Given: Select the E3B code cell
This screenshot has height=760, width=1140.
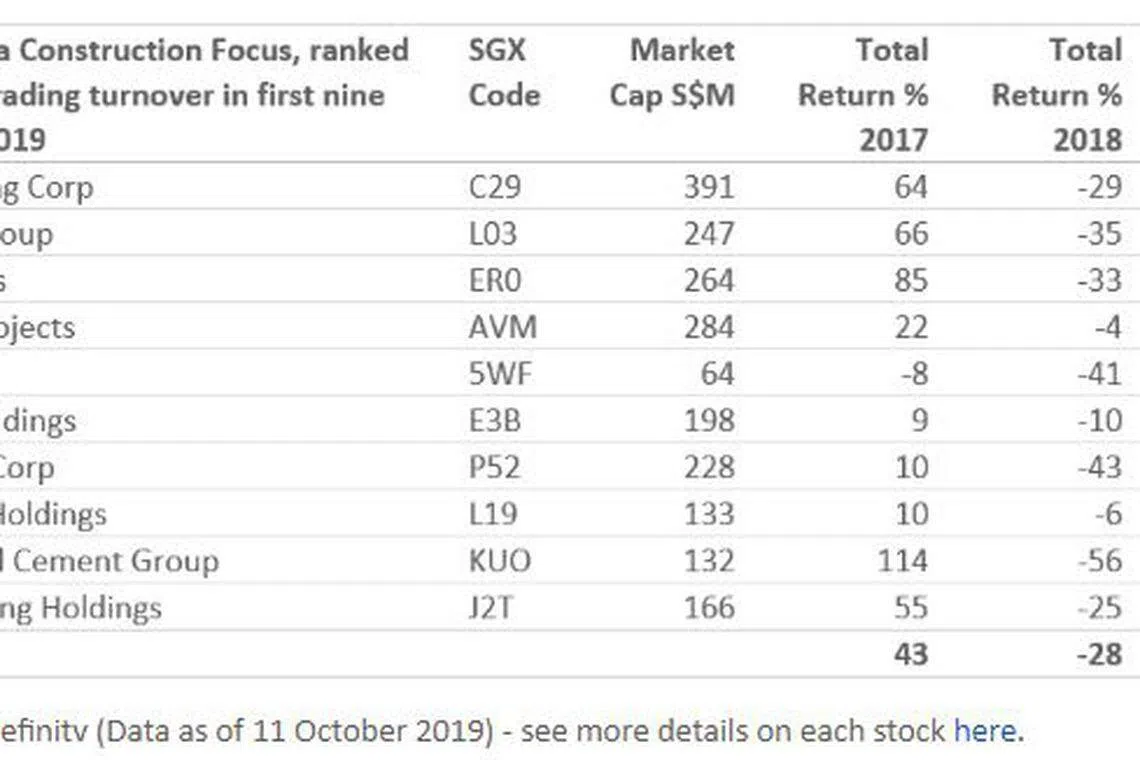Looking at the screenshot, I should pyautogui.click(x=495, y=420).
